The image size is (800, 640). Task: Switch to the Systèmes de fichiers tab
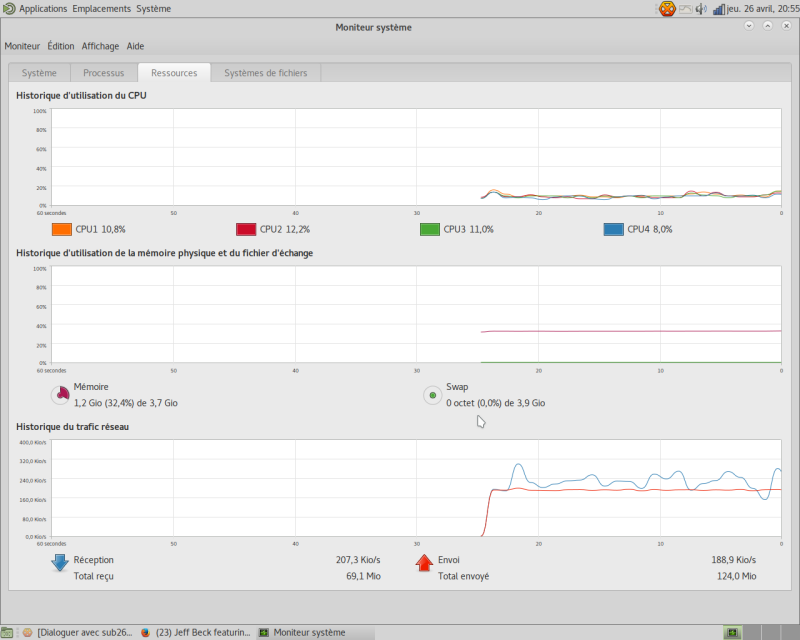click(x=266, y=73)
